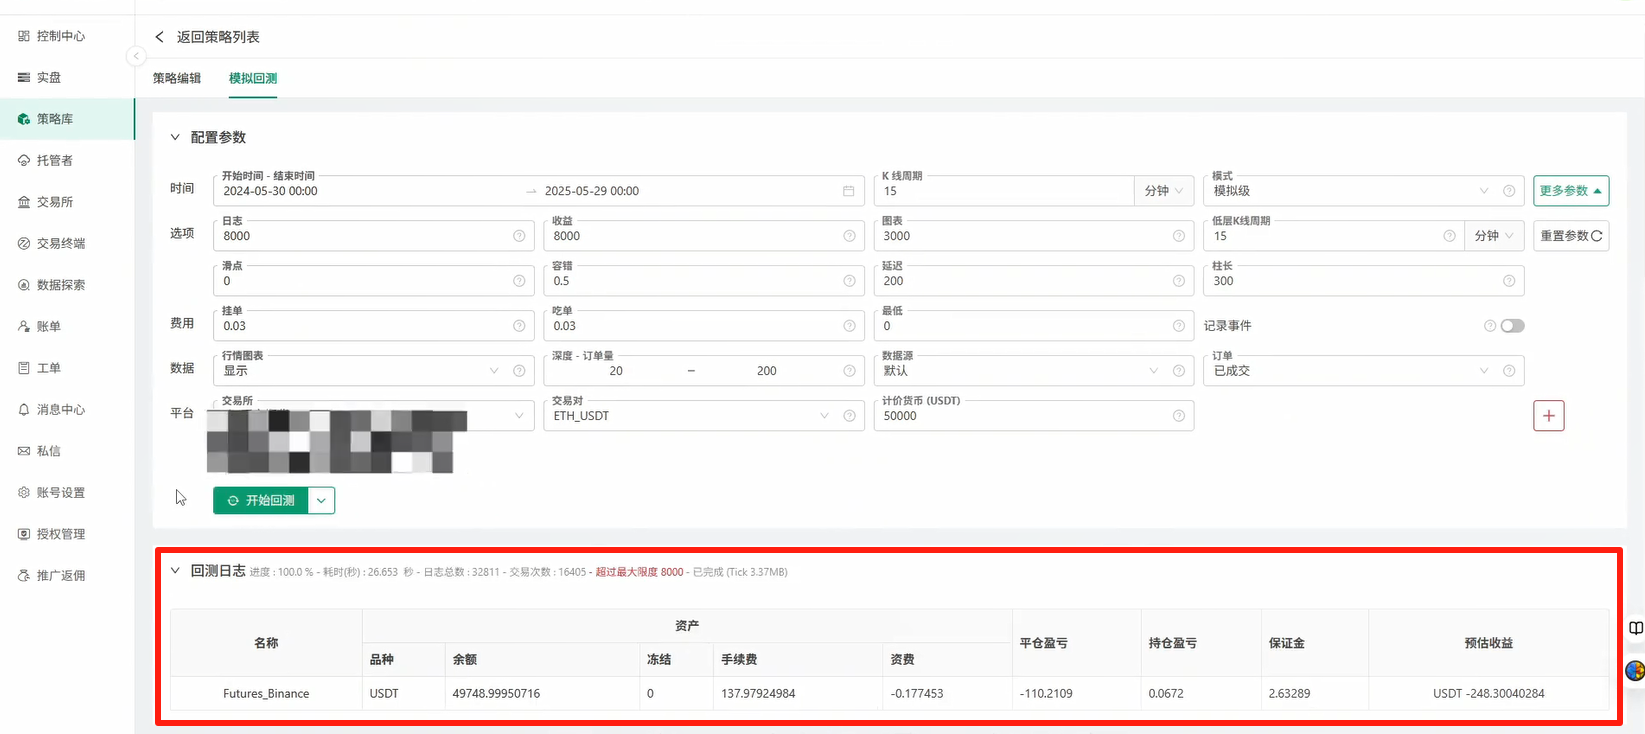Click help icon in 图表 field
Viewport: 1645px width, 734px height.
[1179, 236]
